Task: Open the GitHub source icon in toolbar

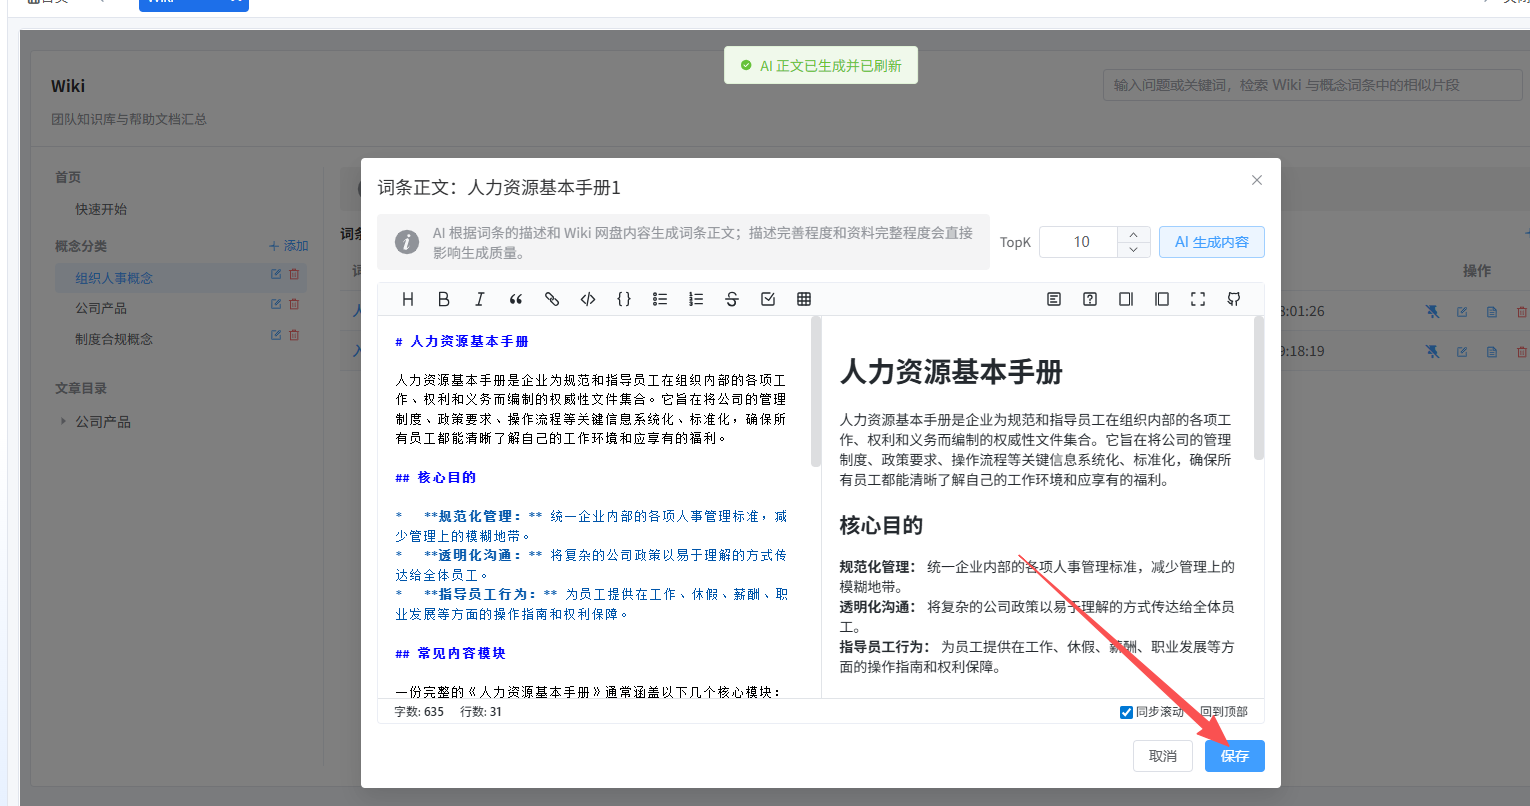Action: pyautogui.click(x=1234, y=299)
